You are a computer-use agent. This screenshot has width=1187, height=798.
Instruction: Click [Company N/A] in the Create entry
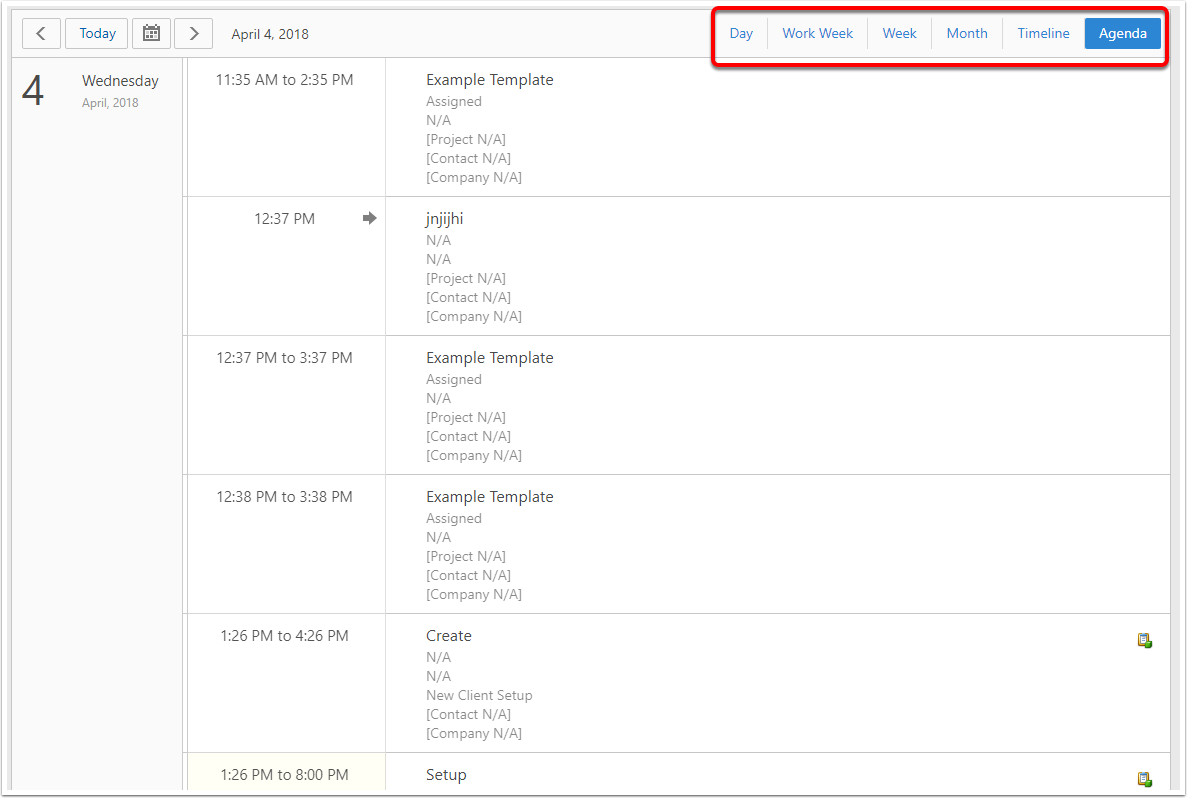pos(474,733)
